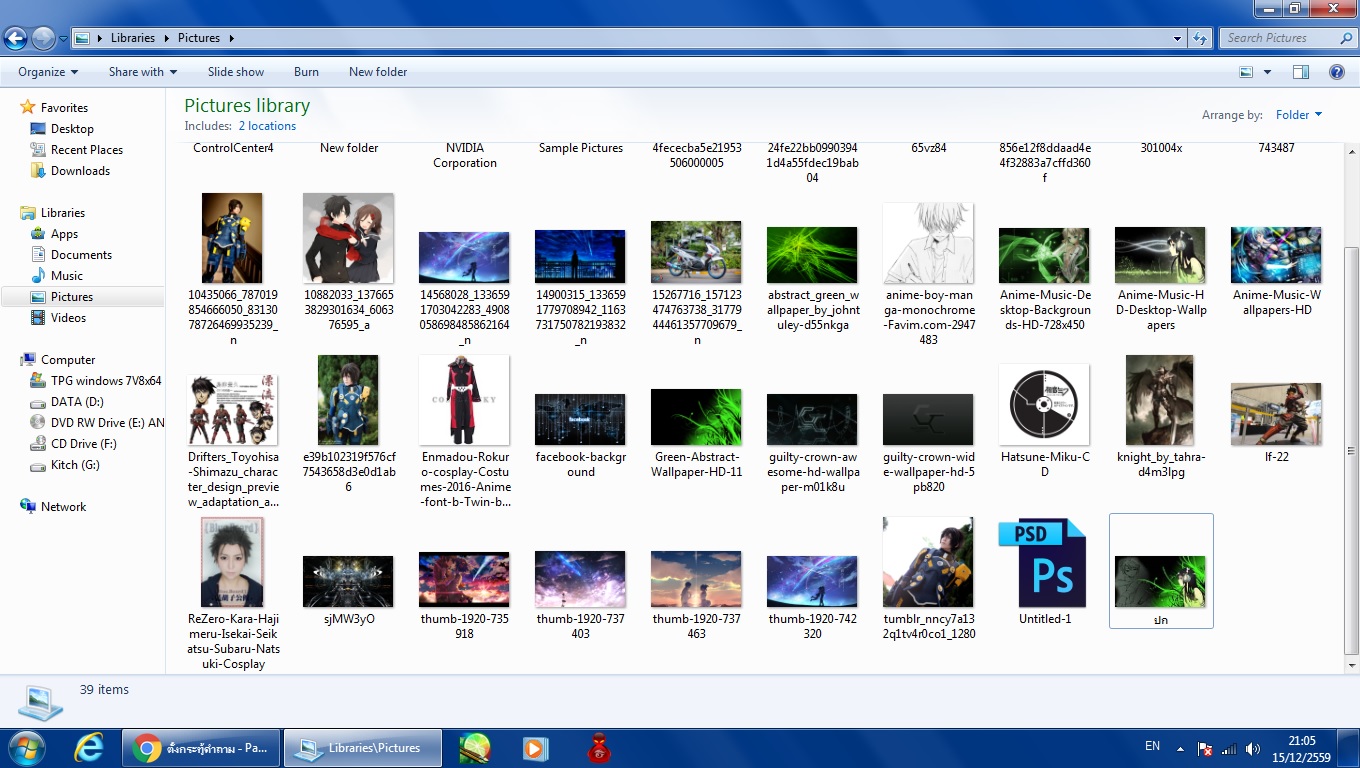Image resolution: width=1360 pixels, height=768 pixels.
Task: Switch to the Chrome taskbar window
Action: pyautogui.click(x=201, y=747)
